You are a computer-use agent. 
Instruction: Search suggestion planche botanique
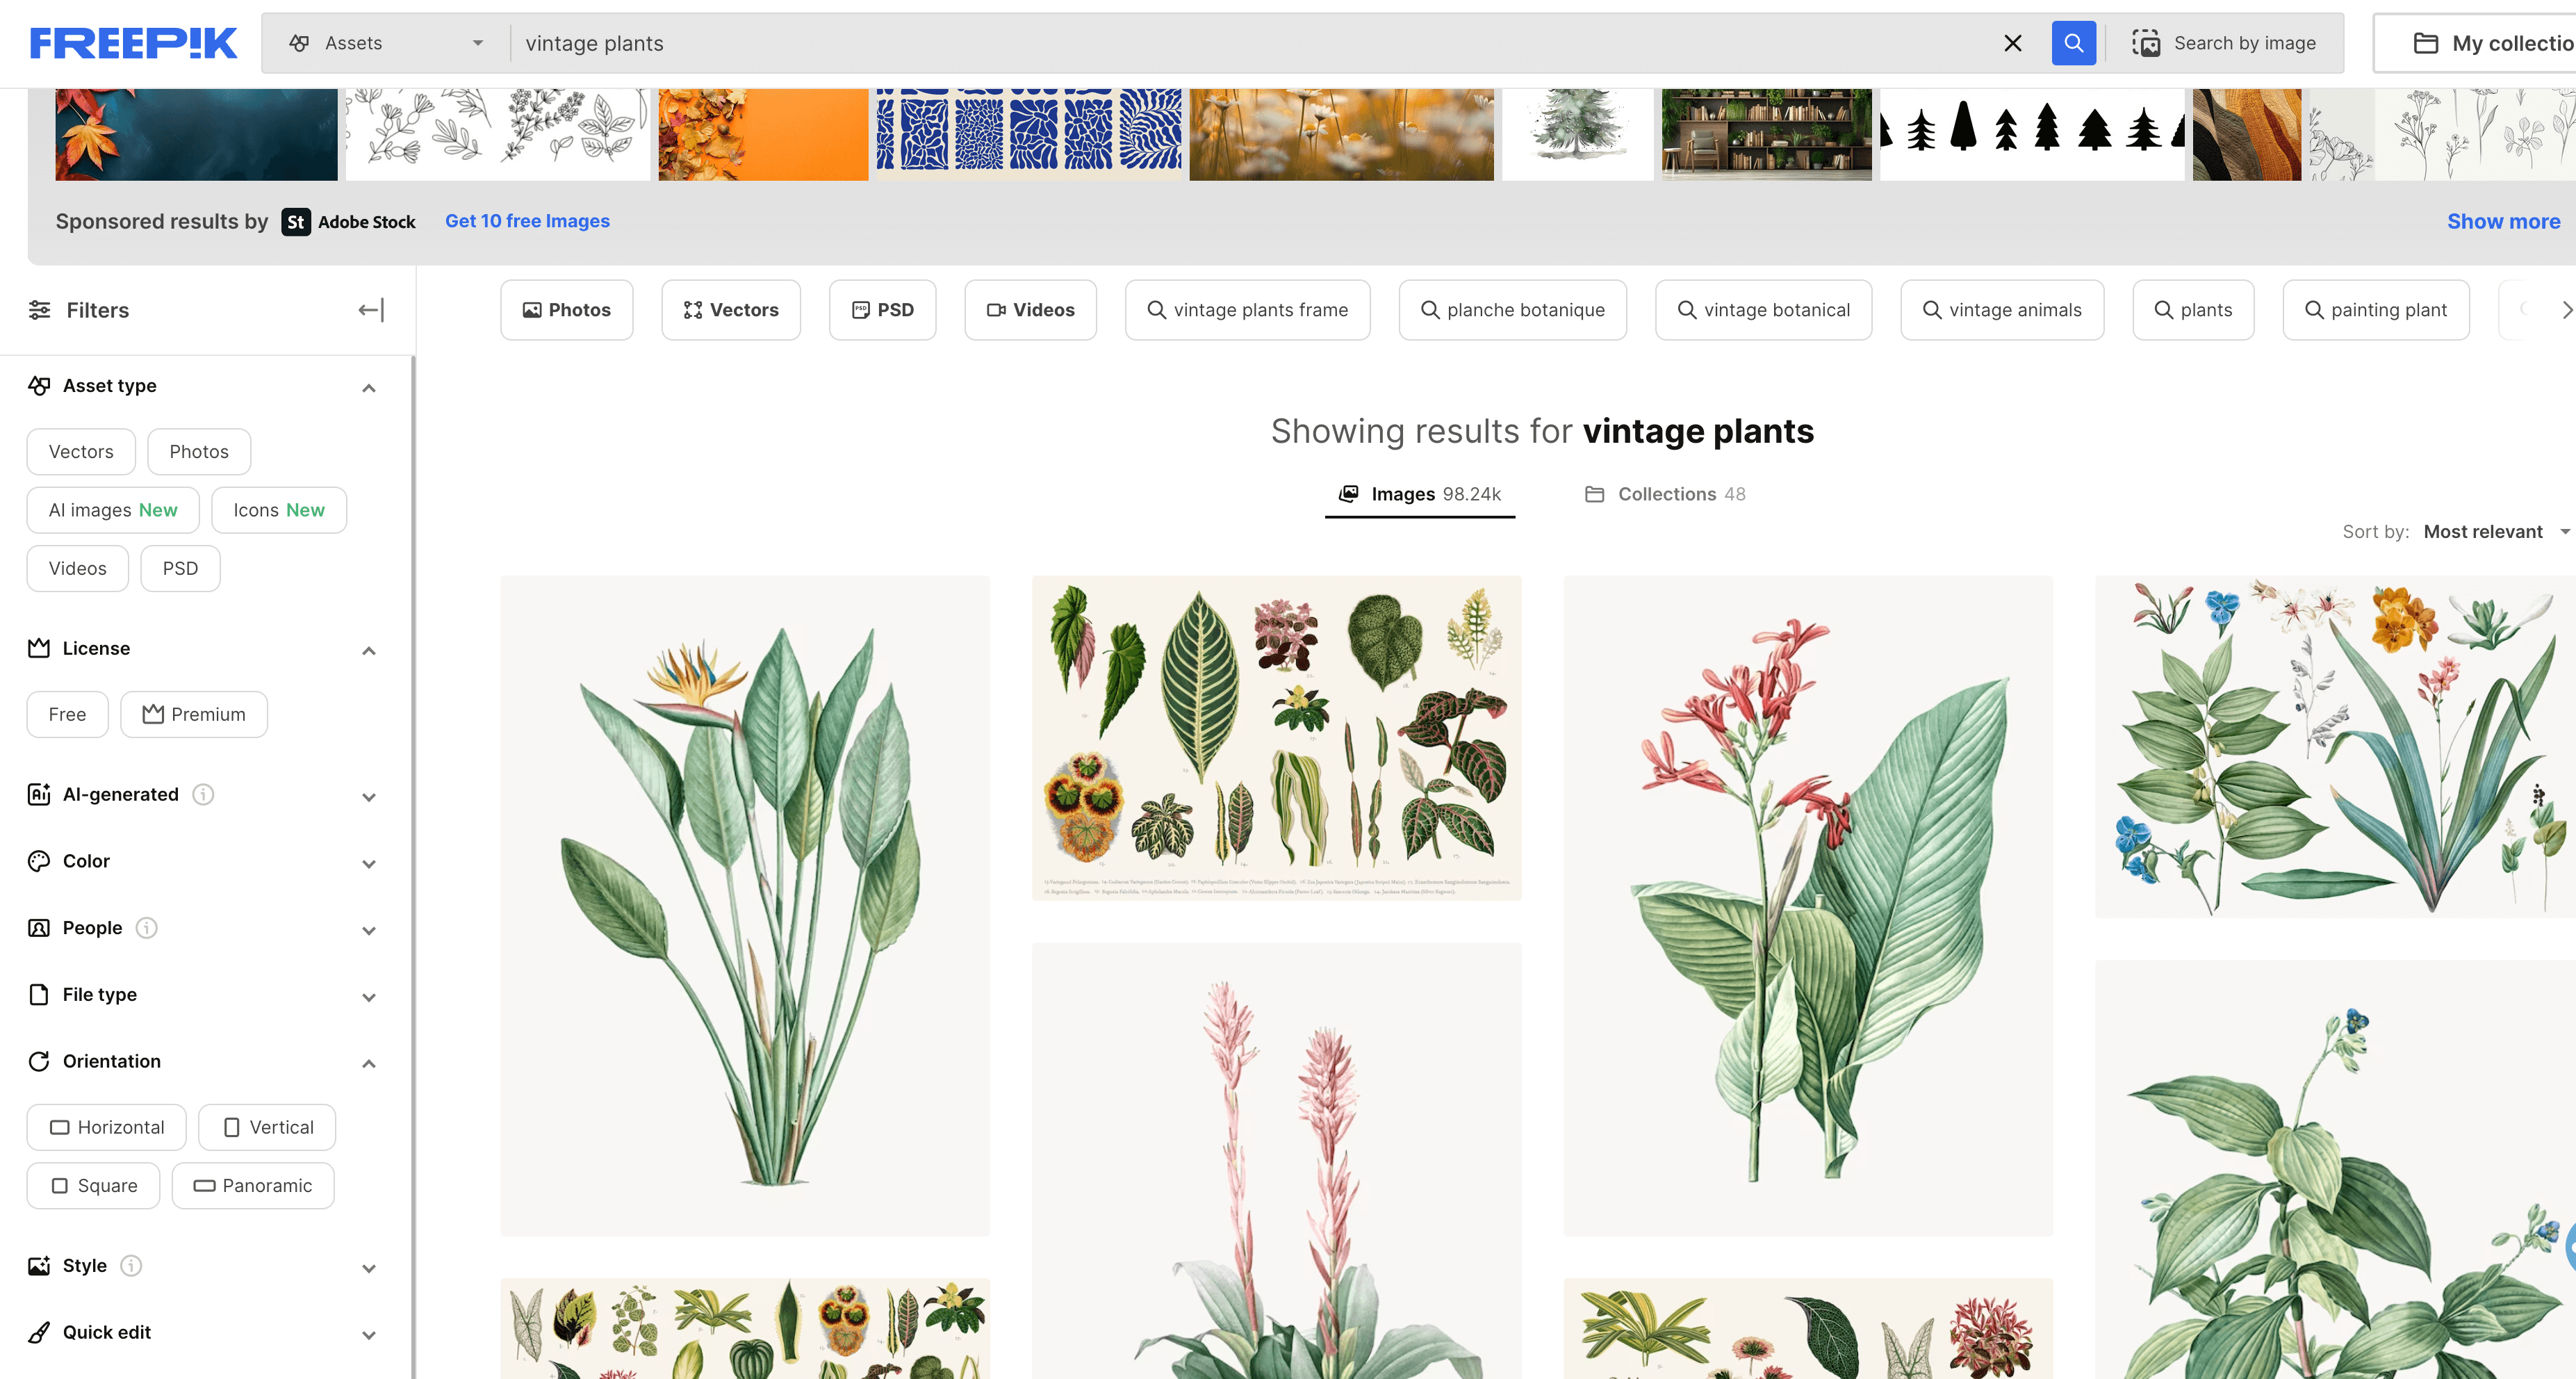click(1512, 310)
